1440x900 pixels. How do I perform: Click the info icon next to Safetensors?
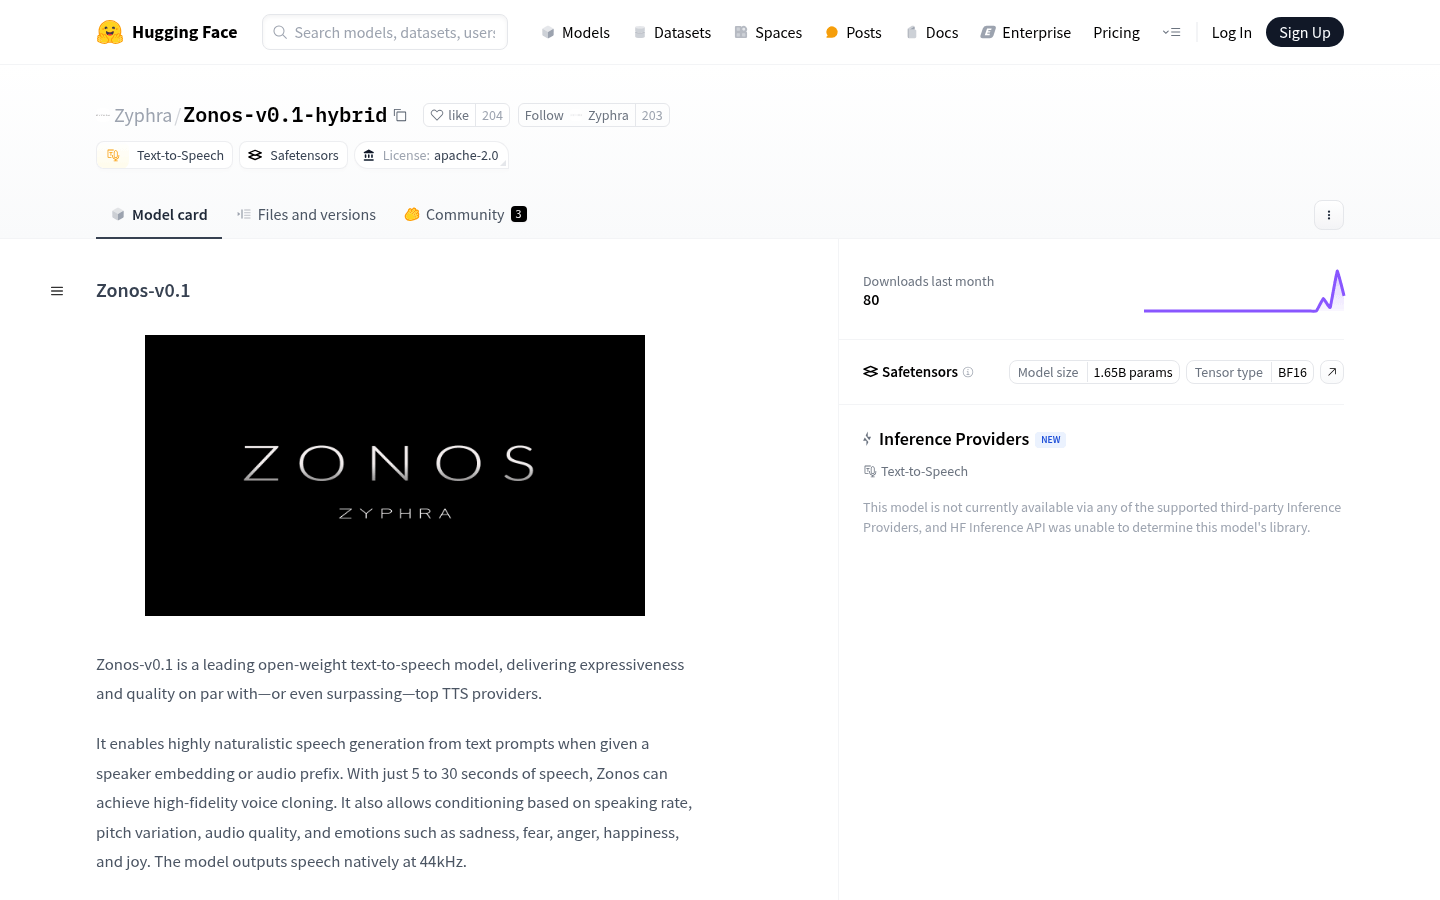click(968, 371)
